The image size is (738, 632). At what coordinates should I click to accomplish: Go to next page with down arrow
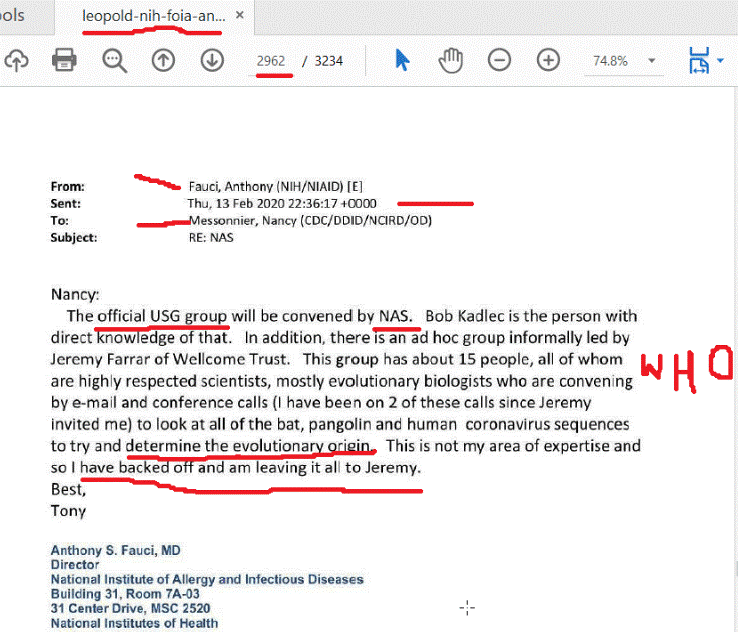click(211, 60)
